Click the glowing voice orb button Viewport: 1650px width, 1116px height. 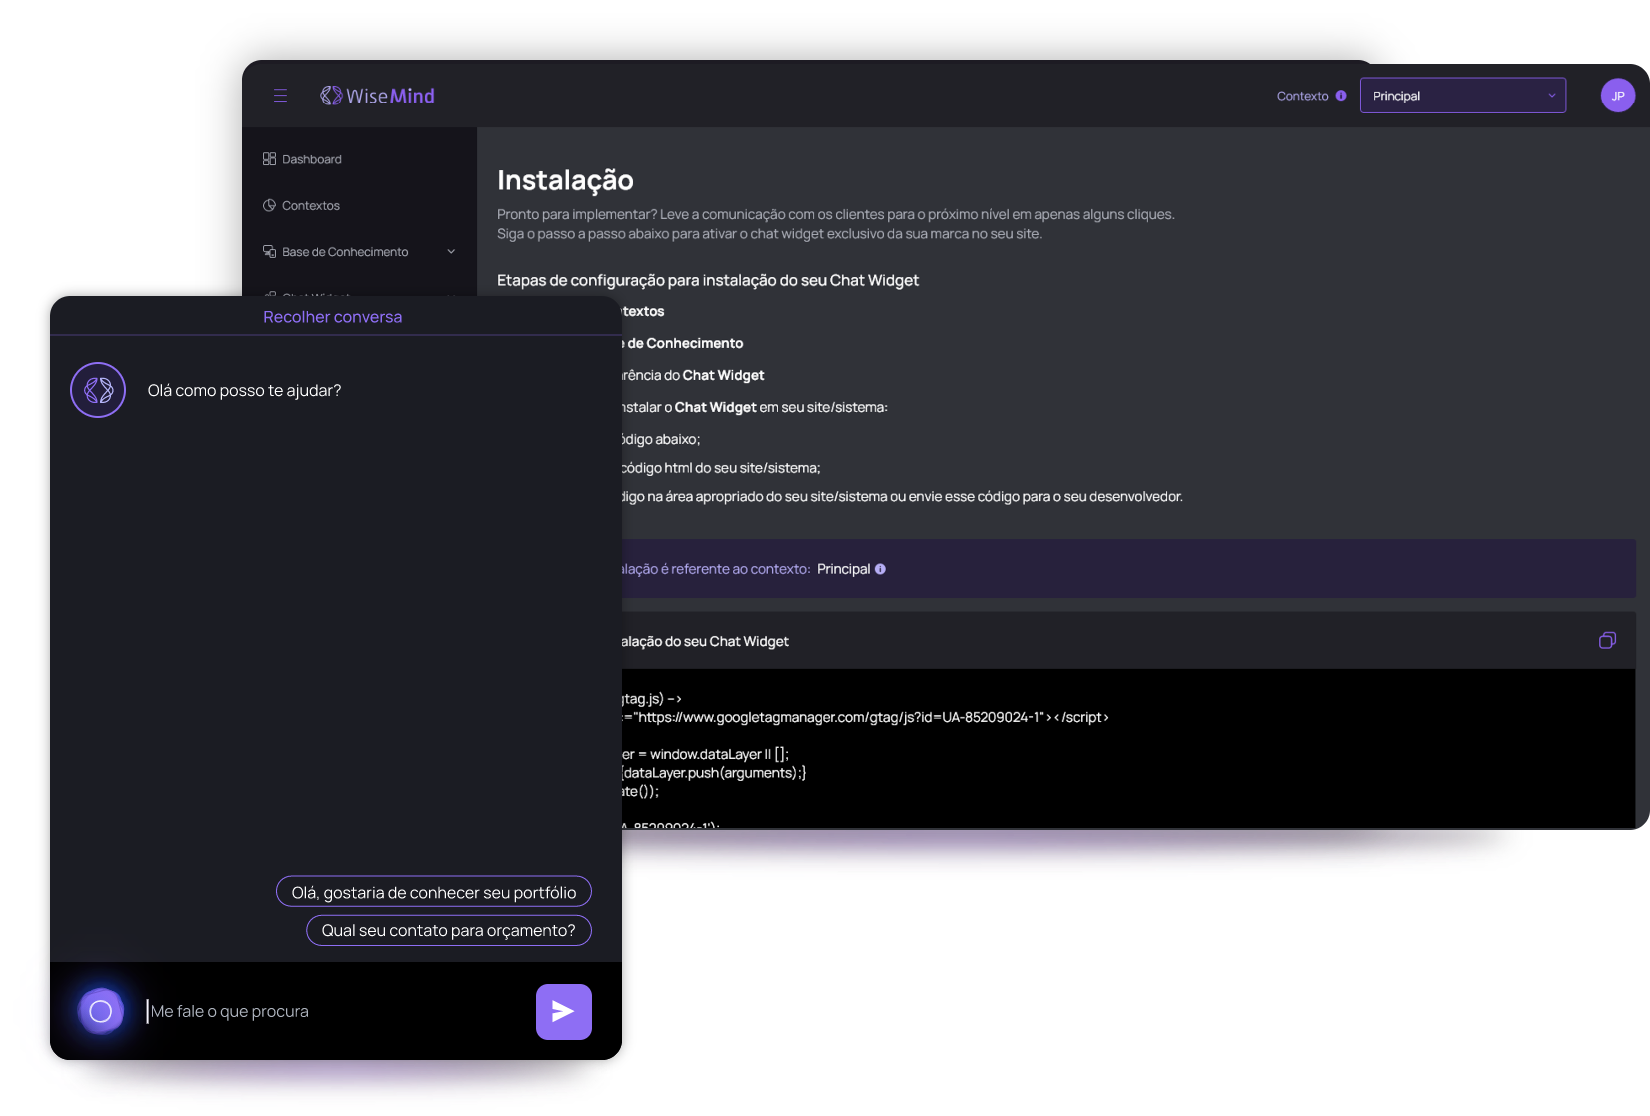[101, 1012]
